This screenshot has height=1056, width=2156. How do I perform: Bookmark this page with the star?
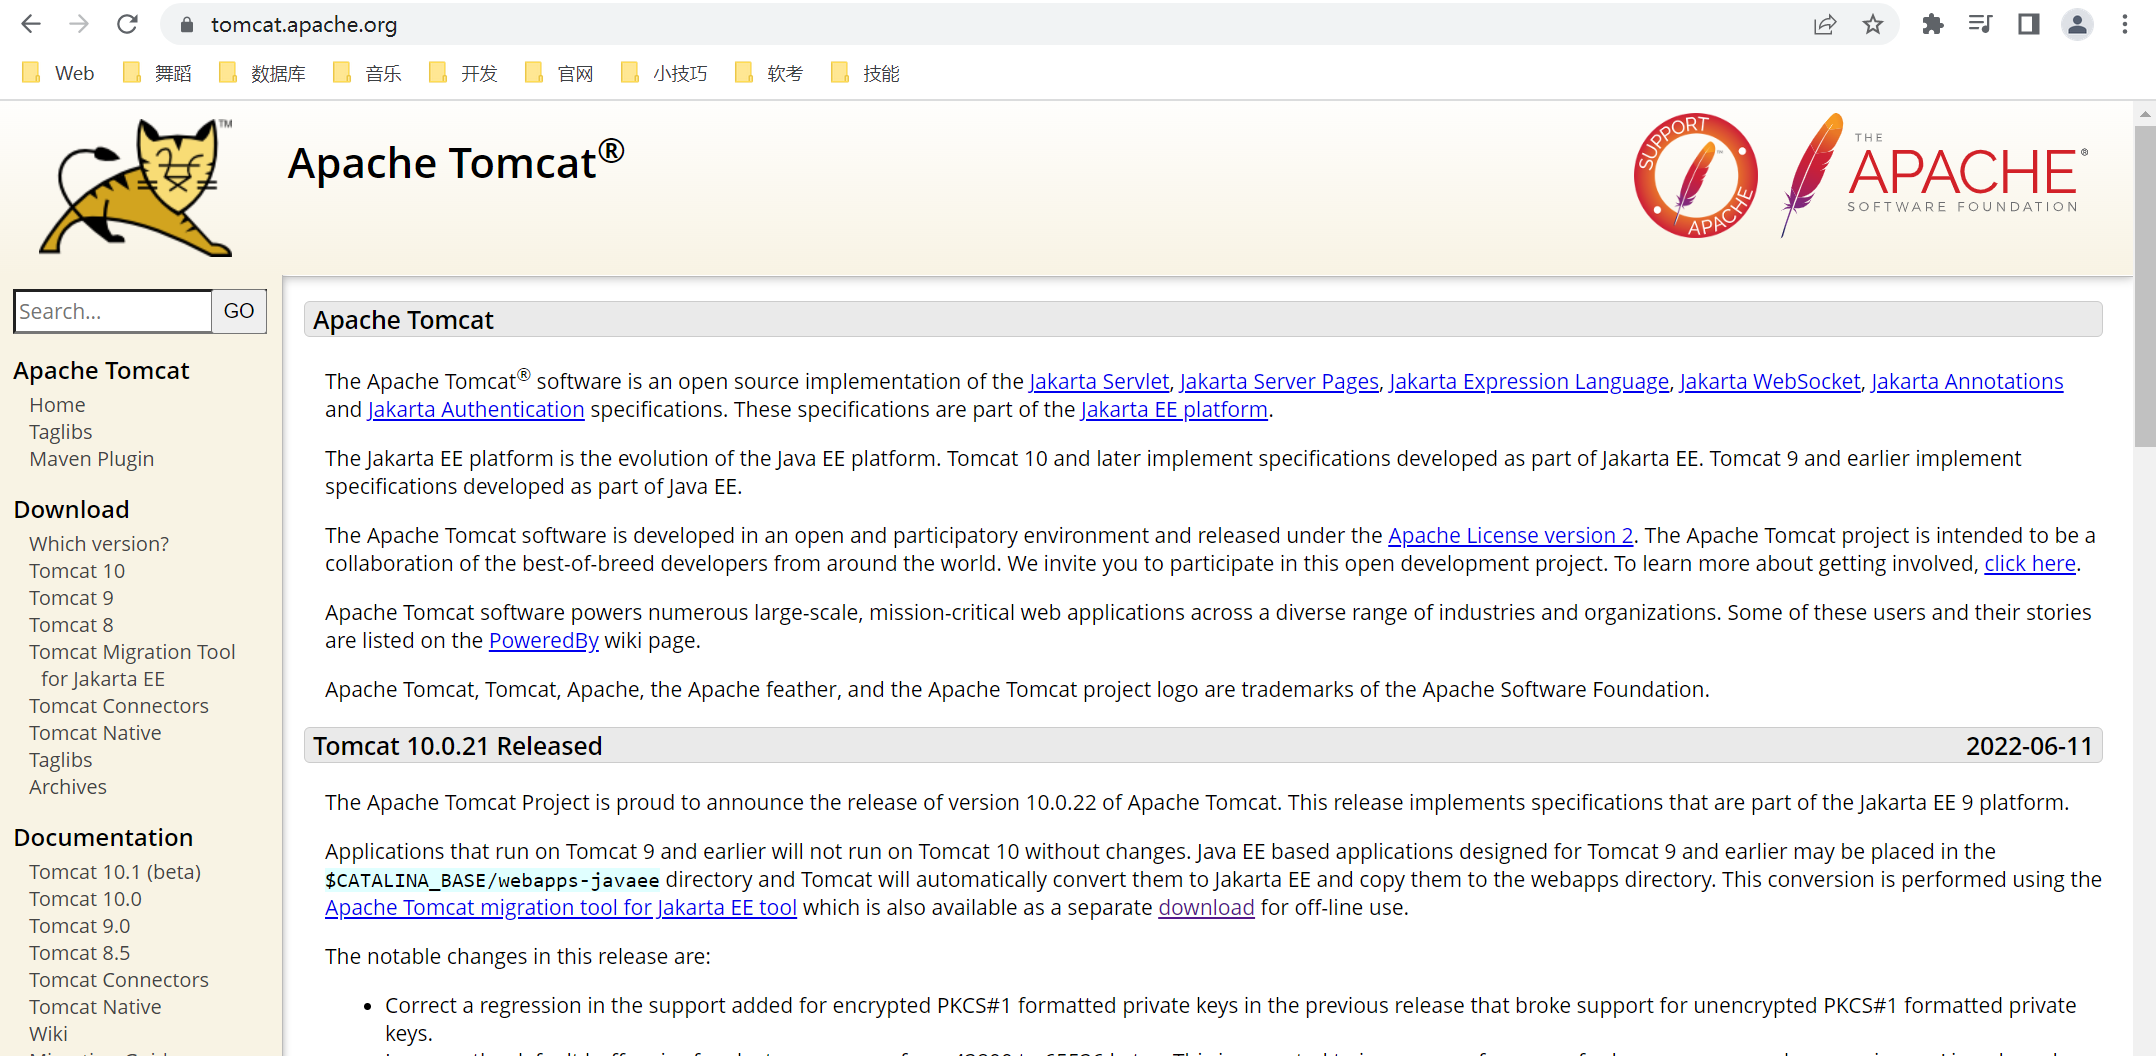click(1873, 24)
